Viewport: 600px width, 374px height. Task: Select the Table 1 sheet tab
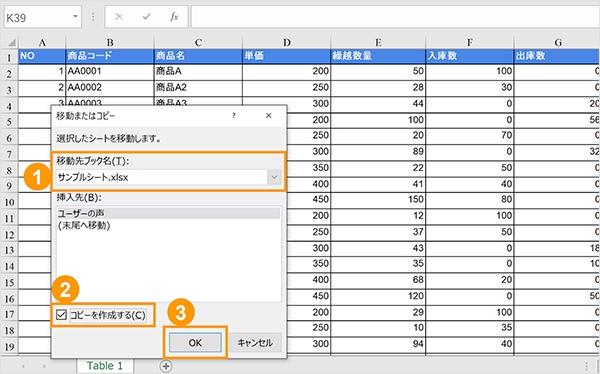(105, 366)
